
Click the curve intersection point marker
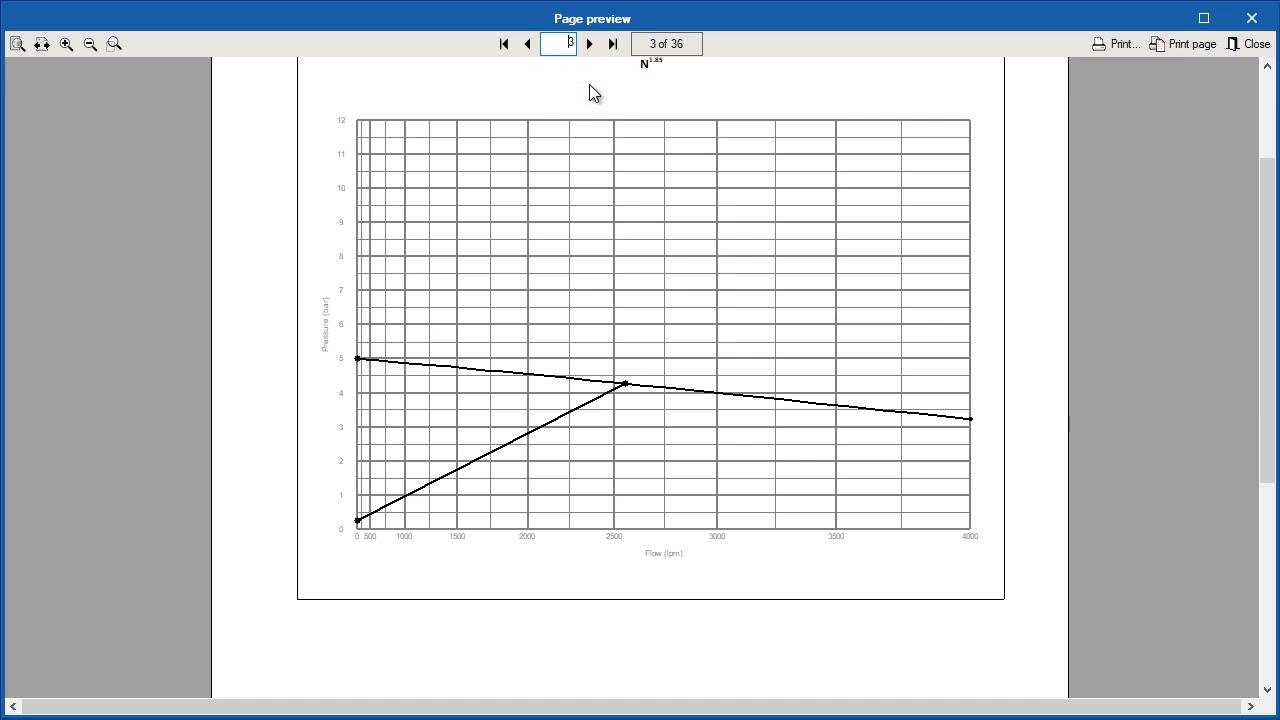(x=625, y=383)
